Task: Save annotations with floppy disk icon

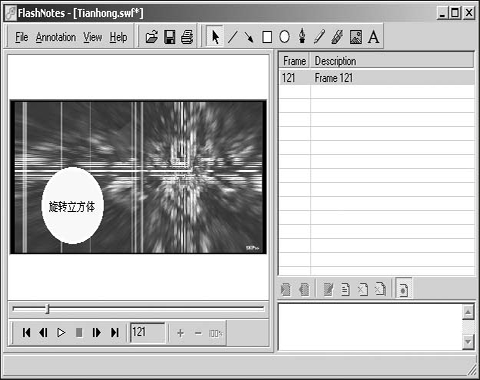Action: click(170, 37)
